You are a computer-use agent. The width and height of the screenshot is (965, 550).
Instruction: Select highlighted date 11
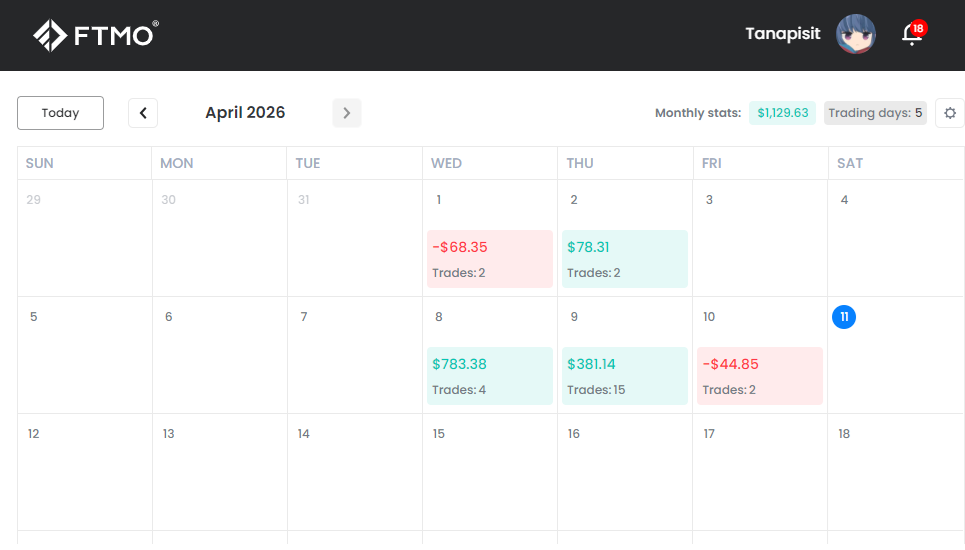click(844, 317)
